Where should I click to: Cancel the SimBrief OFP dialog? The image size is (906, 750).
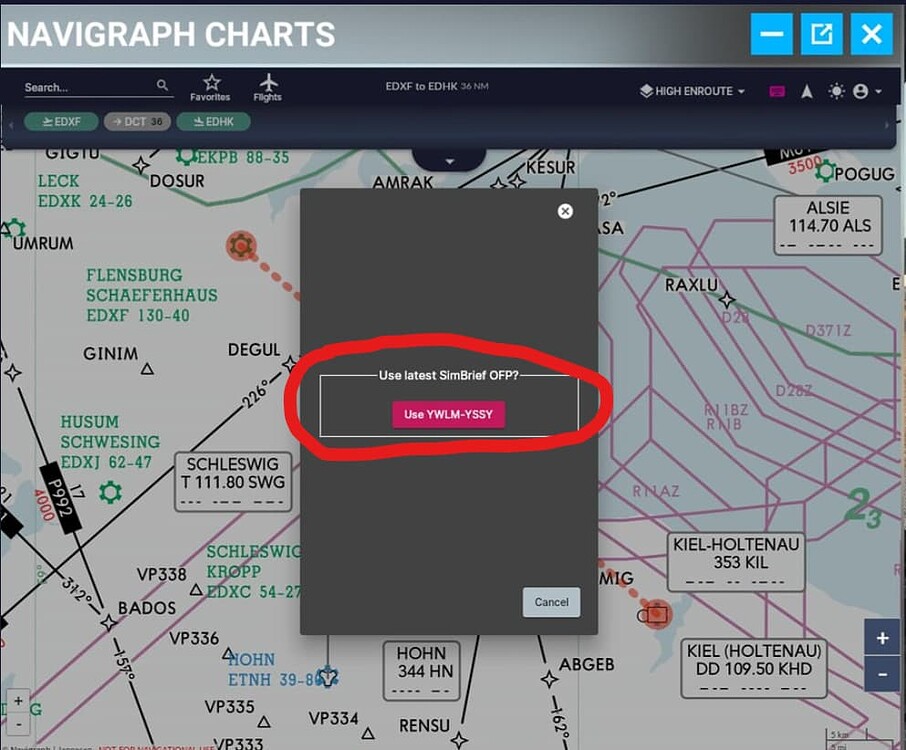click(x=551, y=602)
